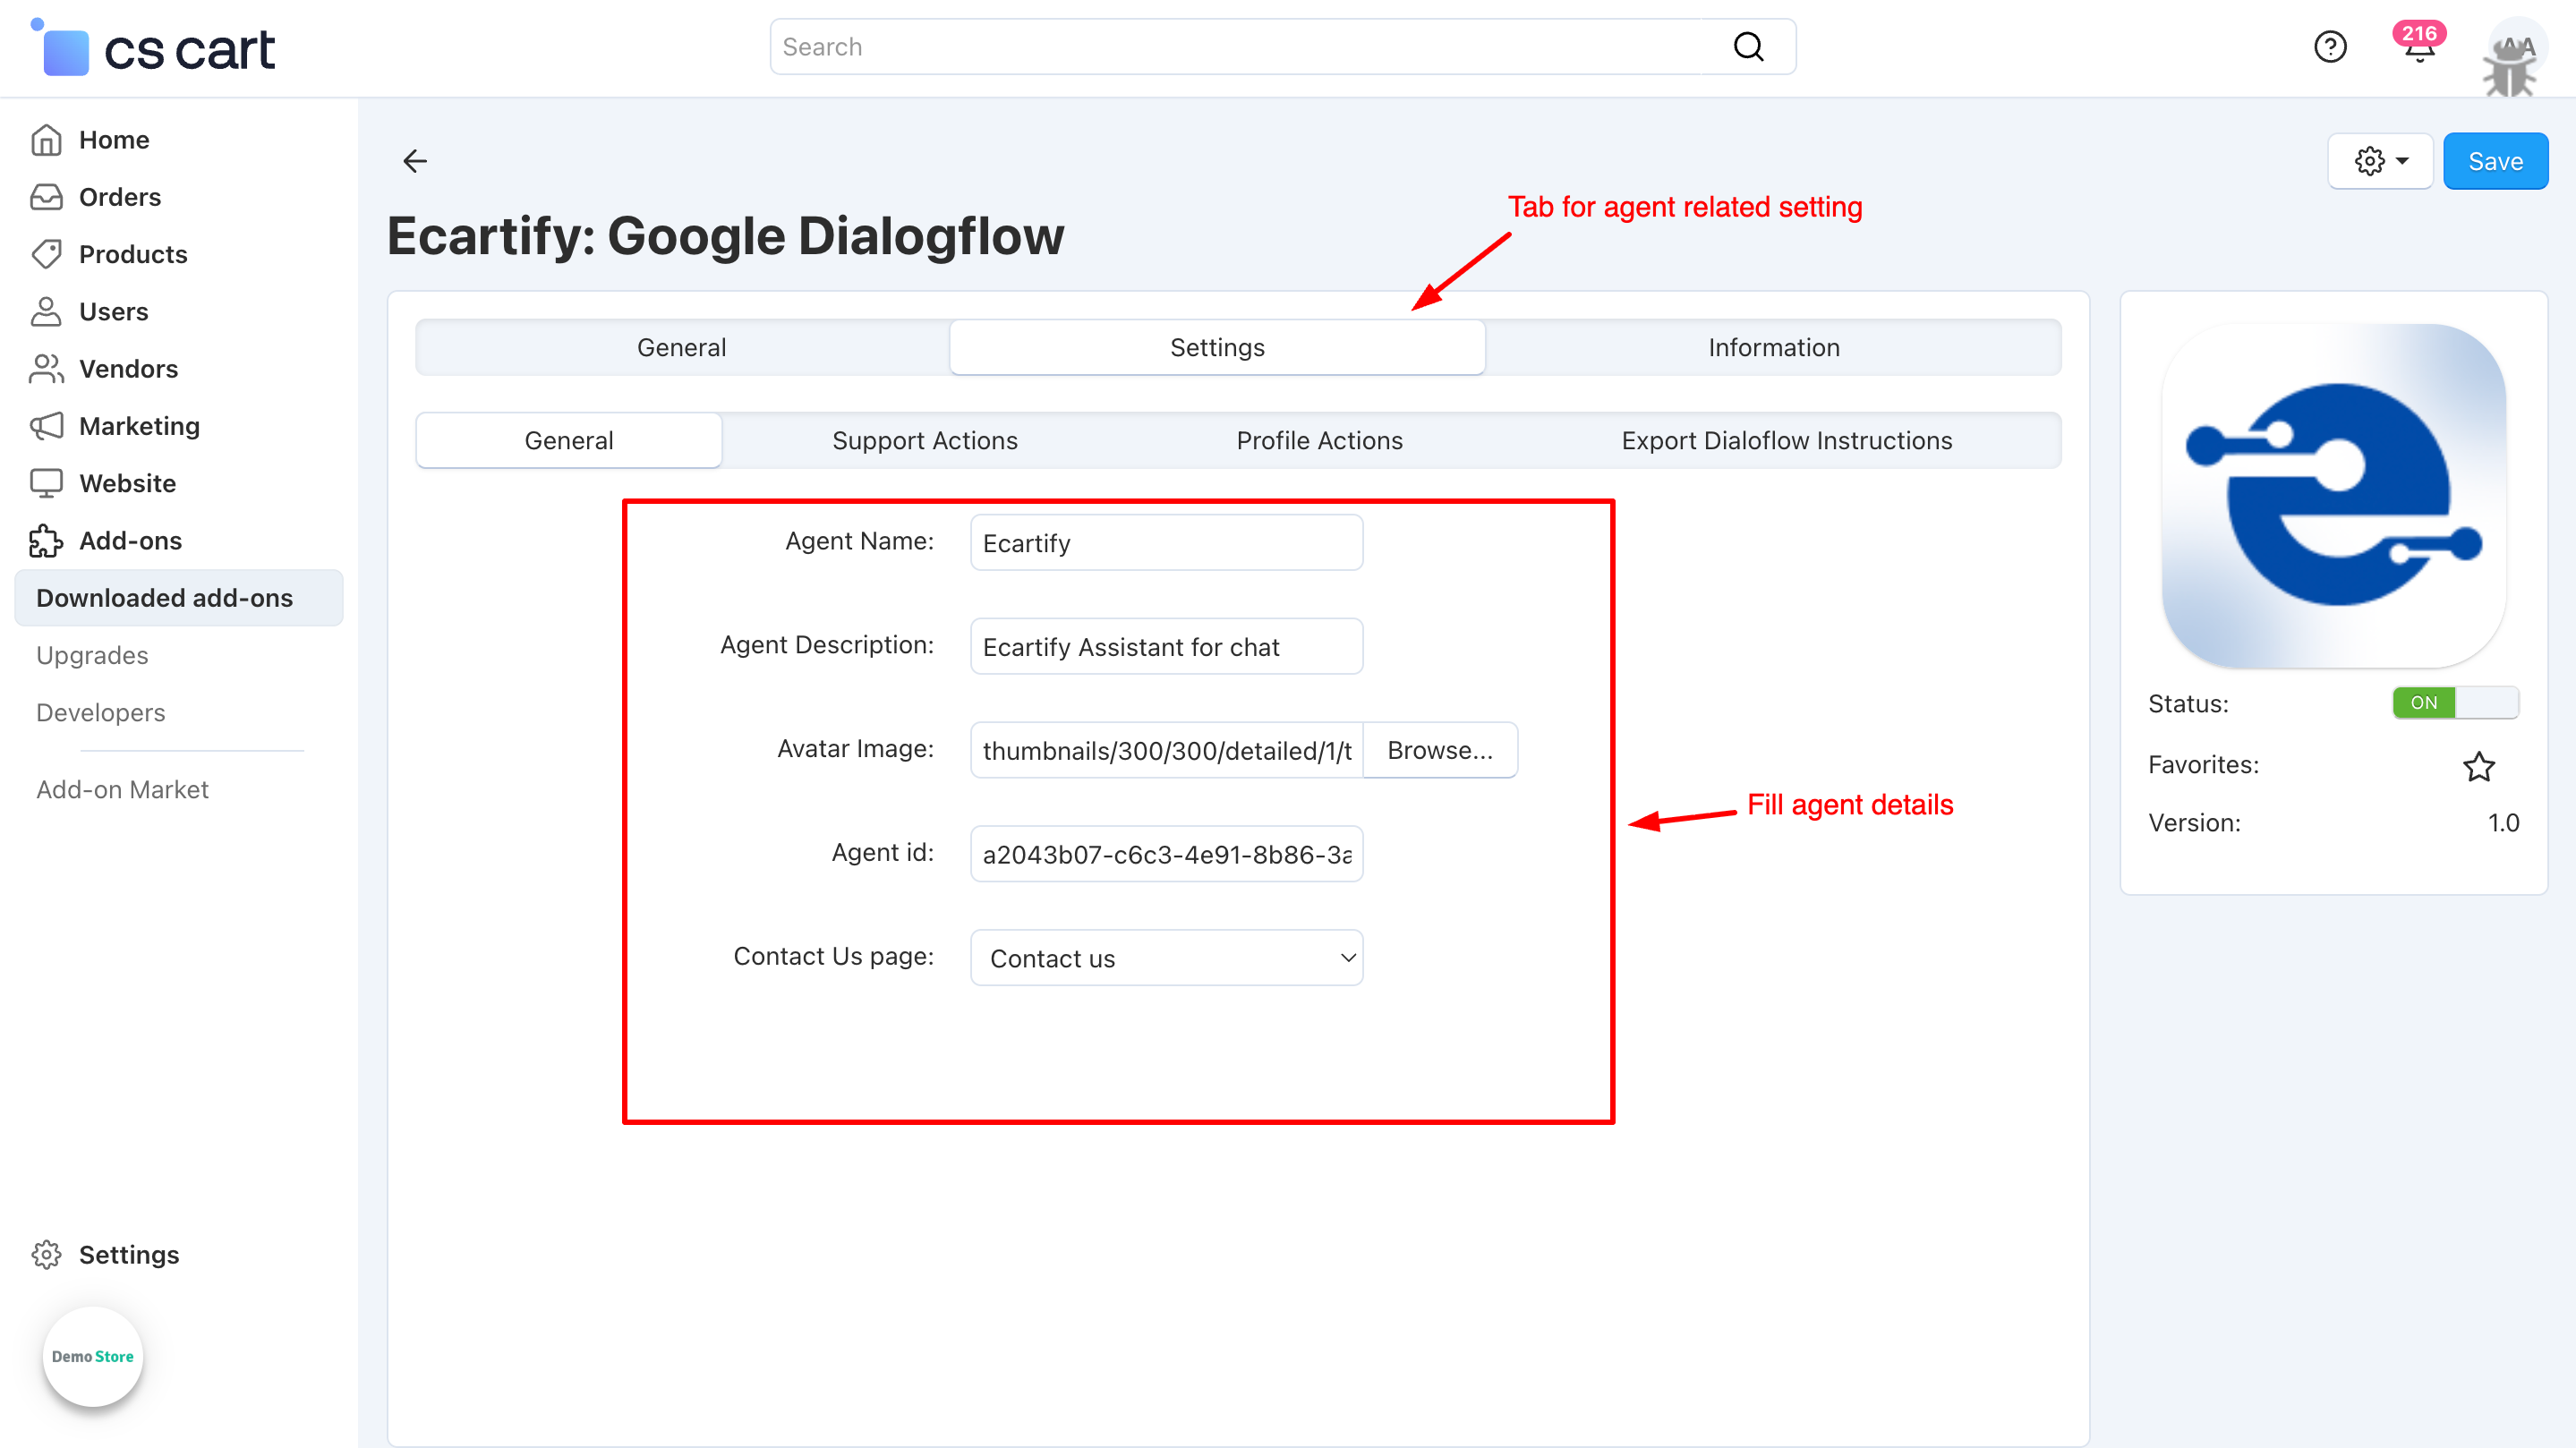Image resolution: width=2576 pixels, height=1448 pixels.
Task: Click the back arrow icon
Action: pos(415,161)
